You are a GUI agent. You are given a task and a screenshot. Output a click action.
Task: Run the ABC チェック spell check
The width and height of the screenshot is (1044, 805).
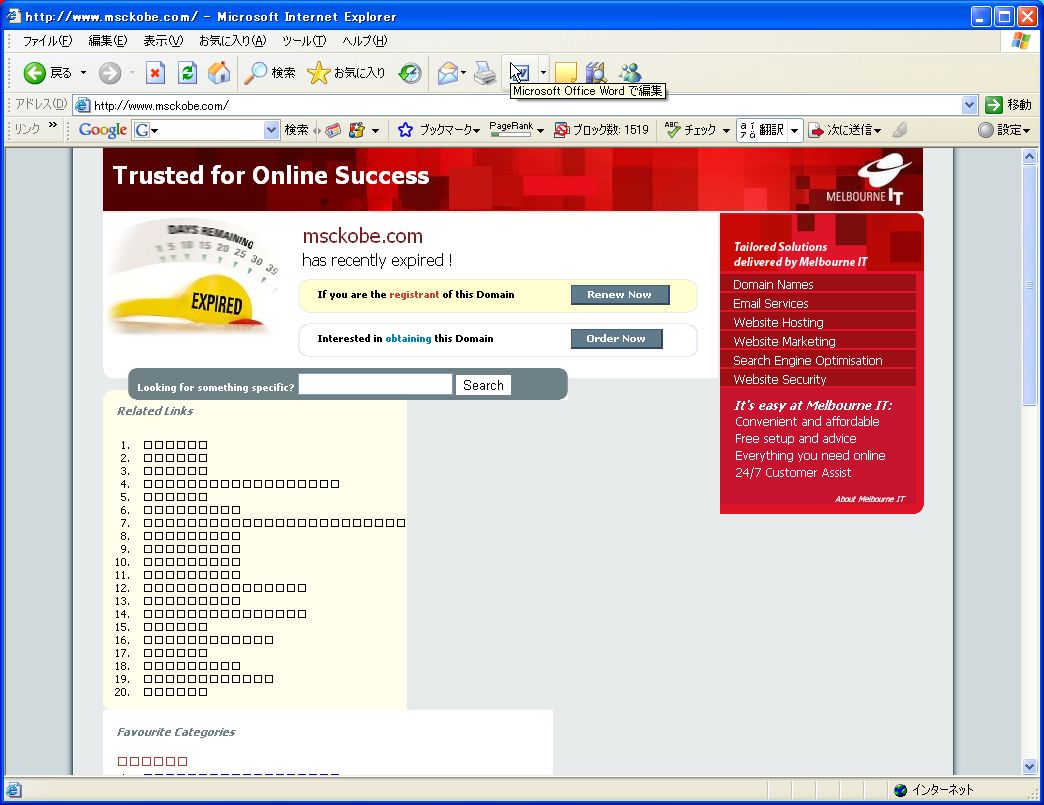coord(690,130)
